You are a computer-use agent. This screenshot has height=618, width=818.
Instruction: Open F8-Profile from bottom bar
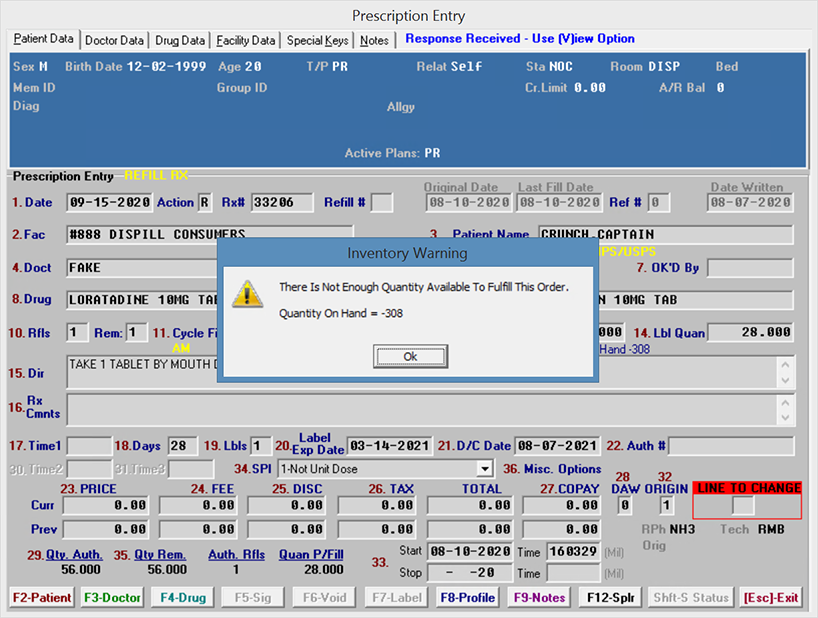468,598
